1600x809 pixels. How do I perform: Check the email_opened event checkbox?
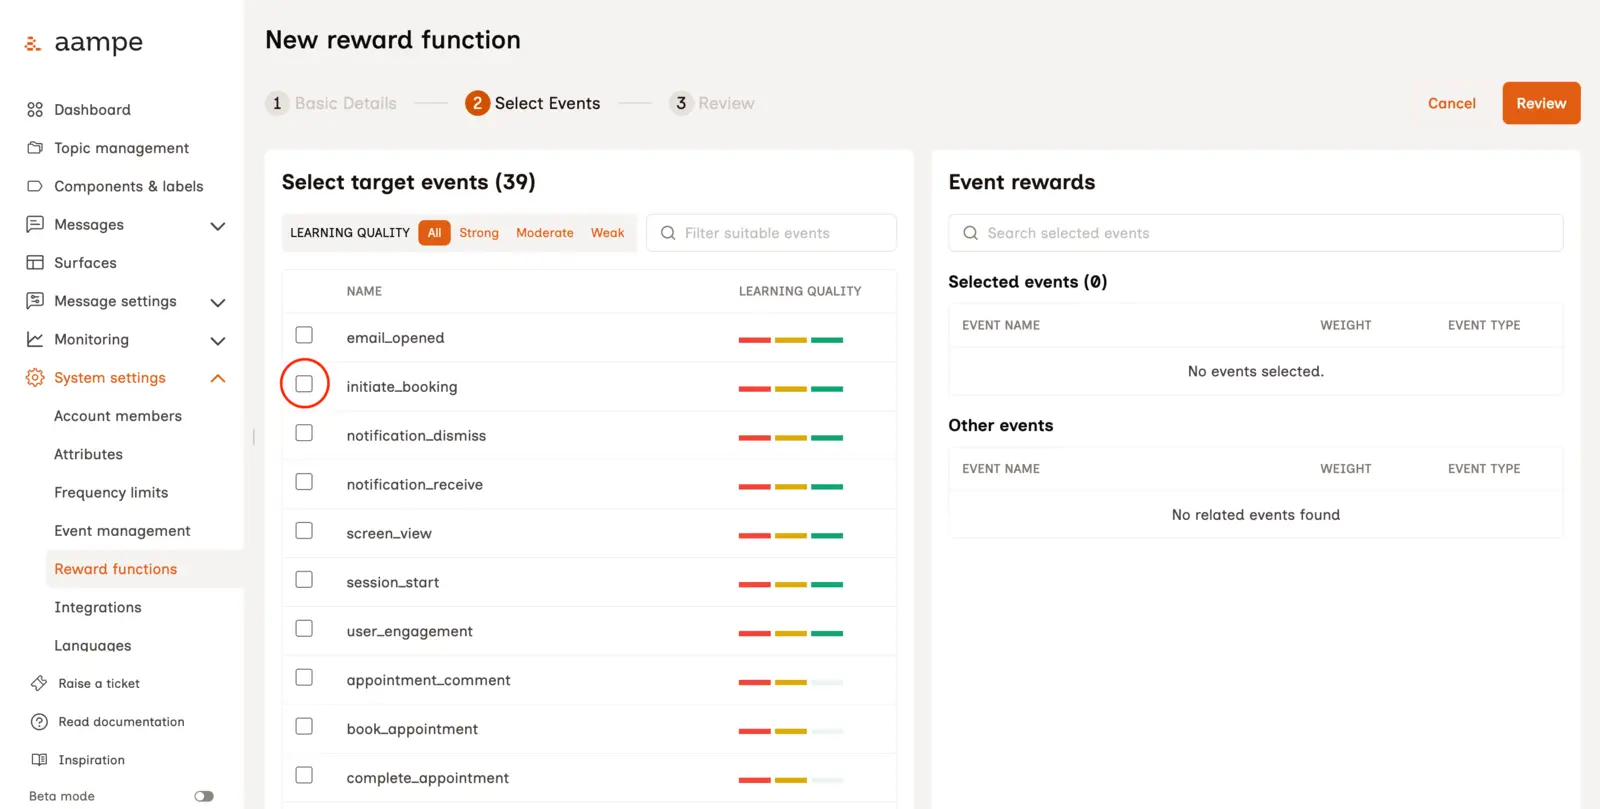click(x=304, y=335)
